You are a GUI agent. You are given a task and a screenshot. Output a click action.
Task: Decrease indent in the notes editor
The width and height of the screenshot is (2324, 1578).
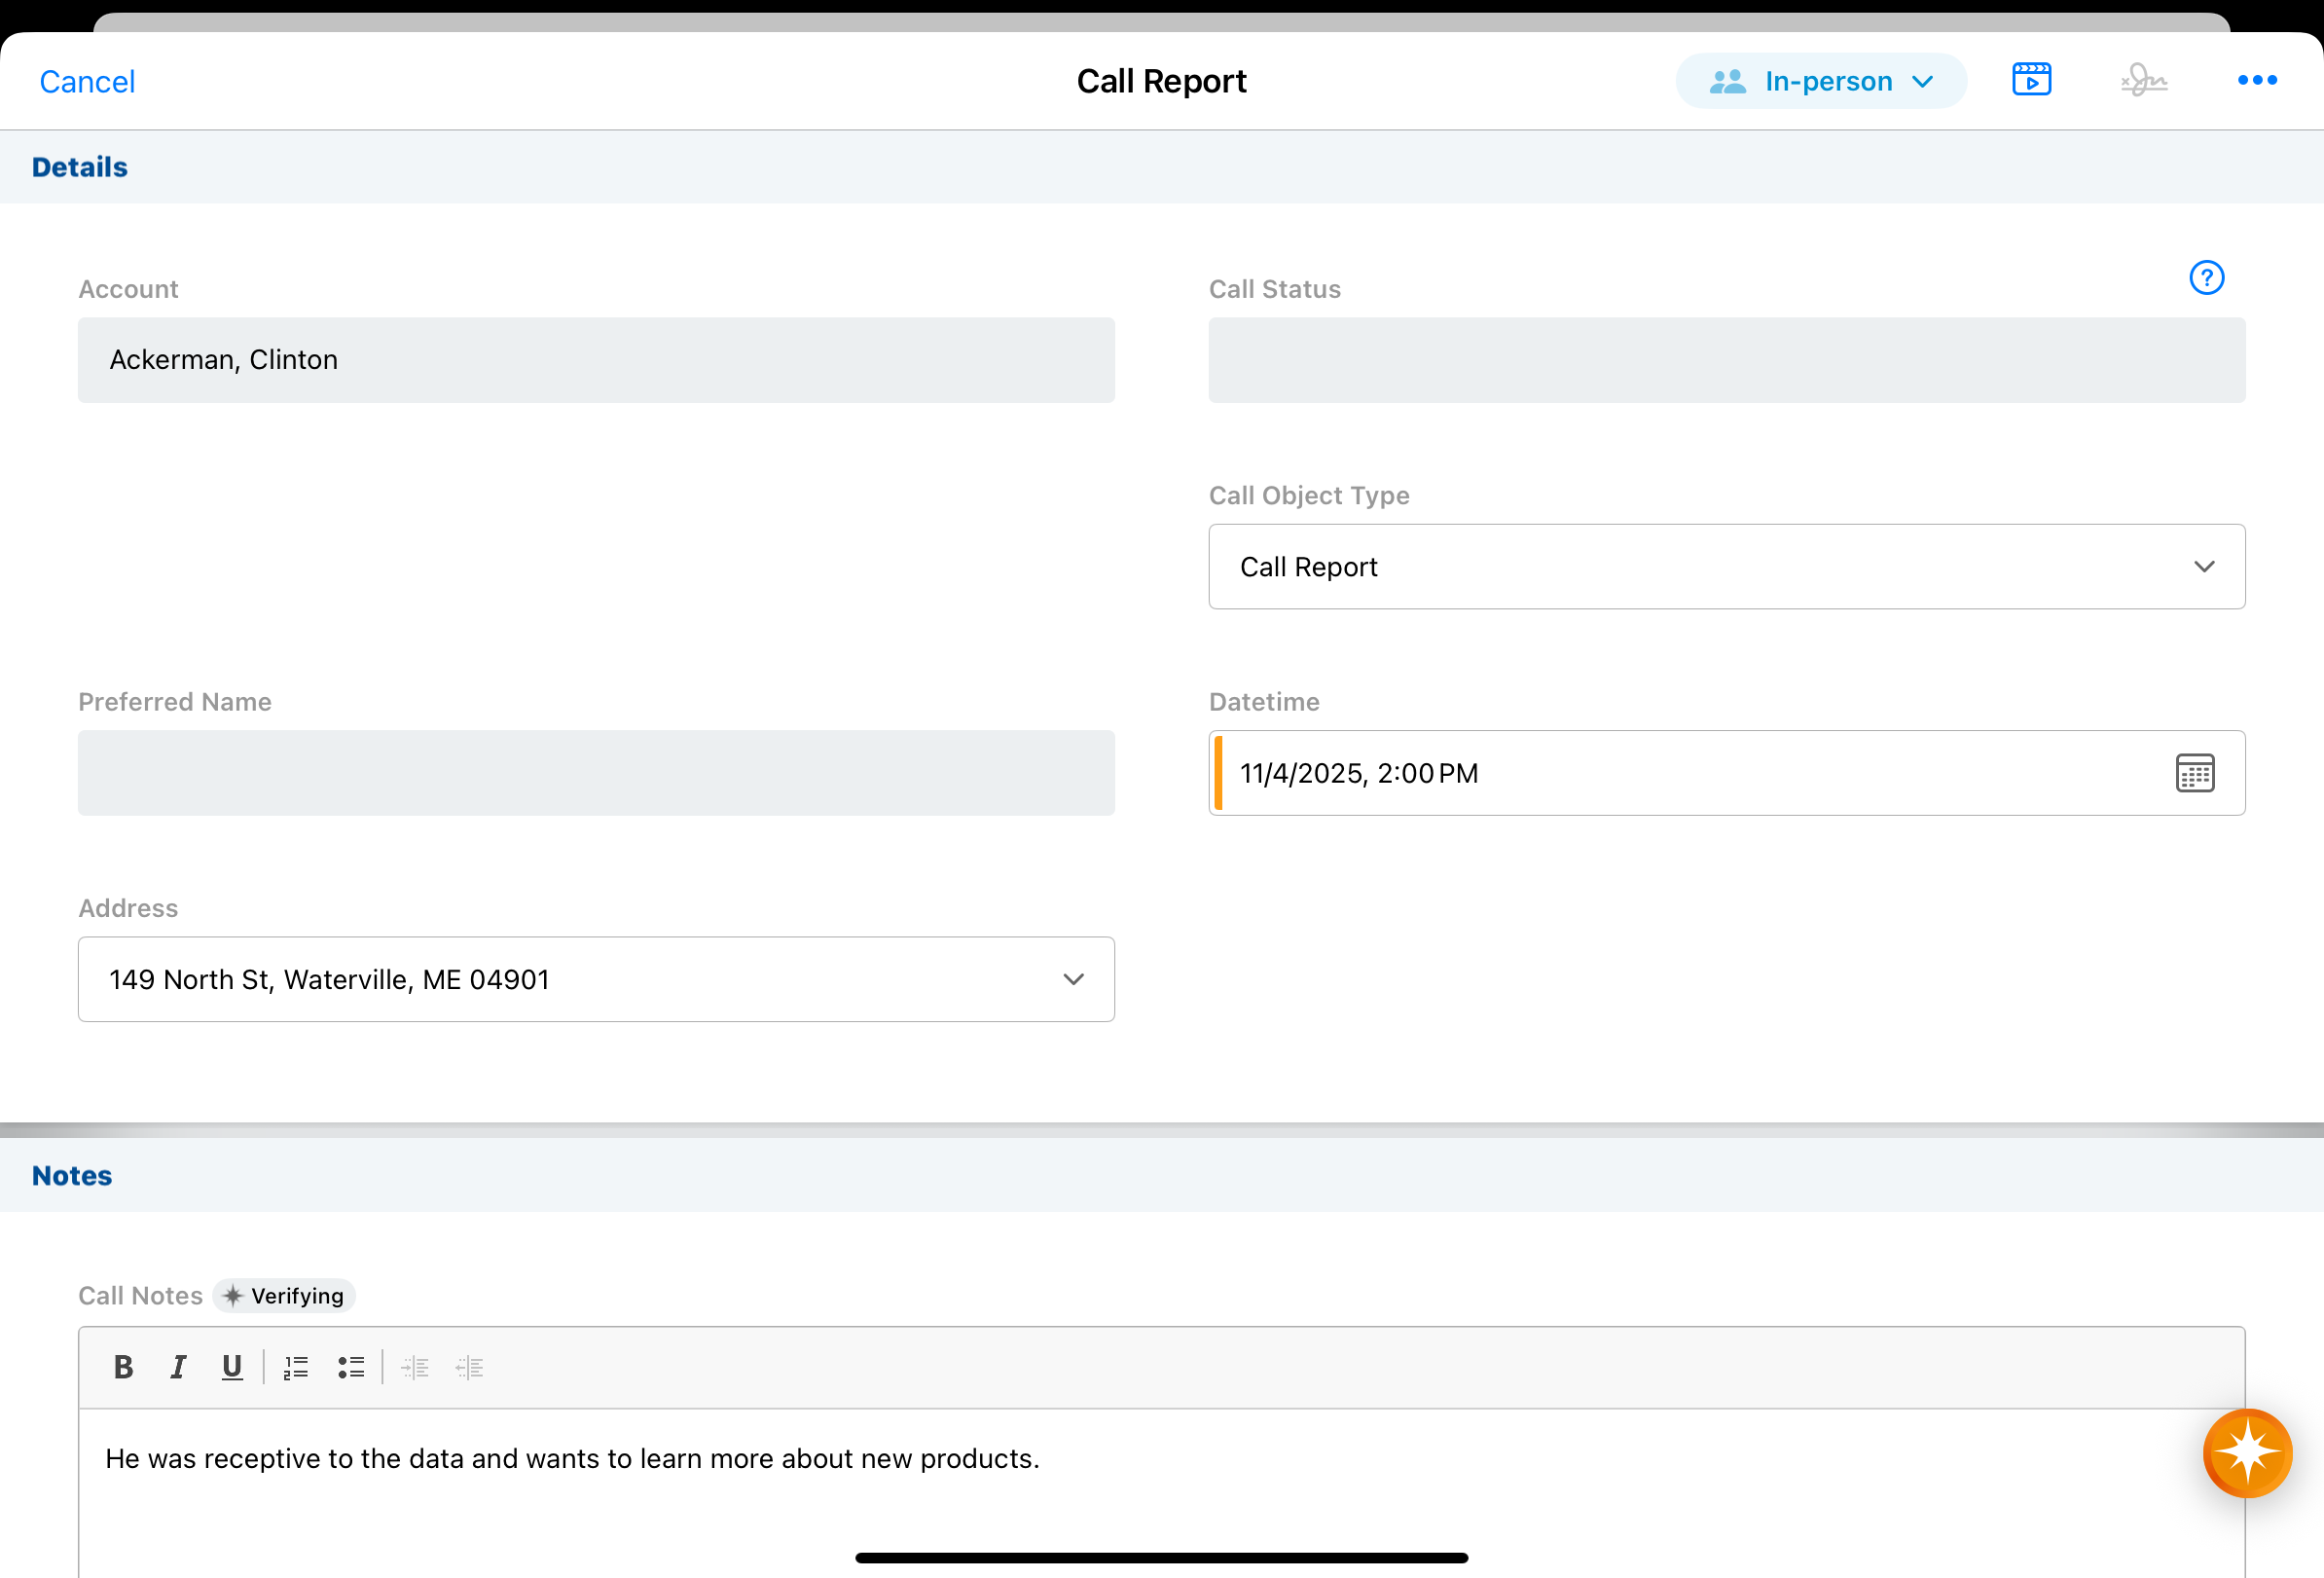point(469,1367)
